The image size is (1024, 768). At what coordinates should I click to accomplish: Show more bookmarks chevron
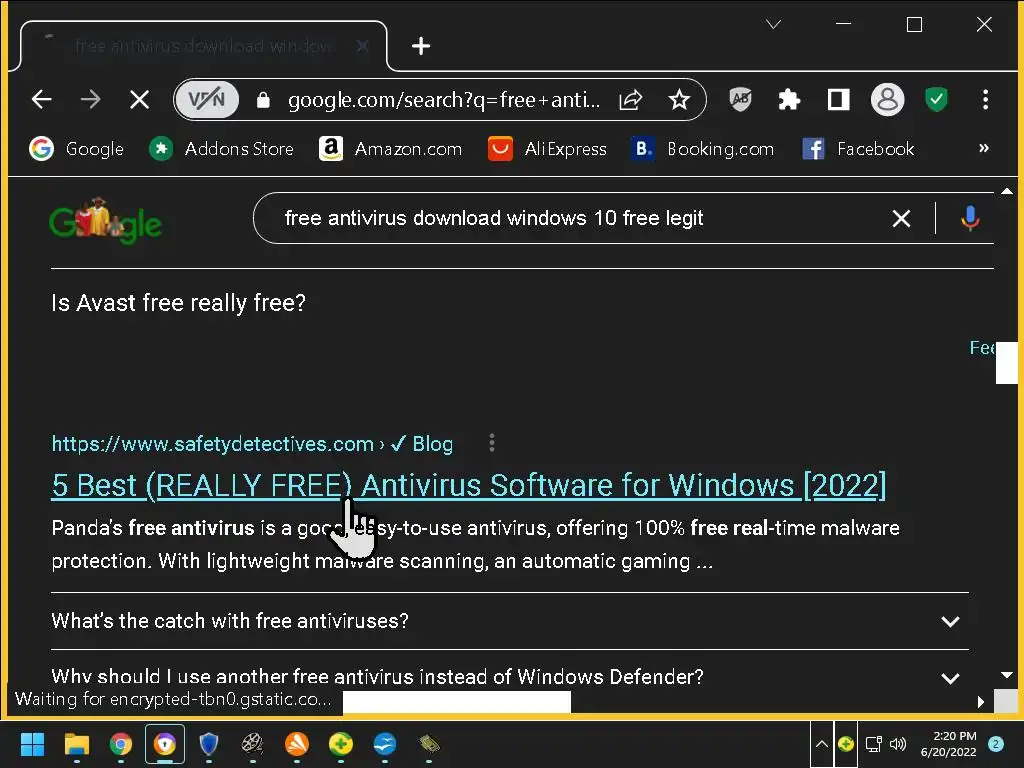point(984,148)
